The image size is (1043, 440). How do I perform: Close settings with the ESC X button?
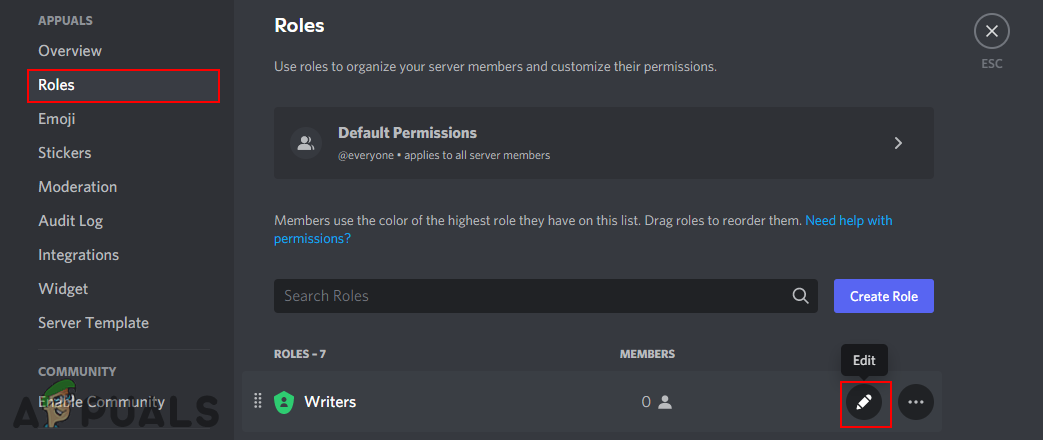tap(991, 31)
